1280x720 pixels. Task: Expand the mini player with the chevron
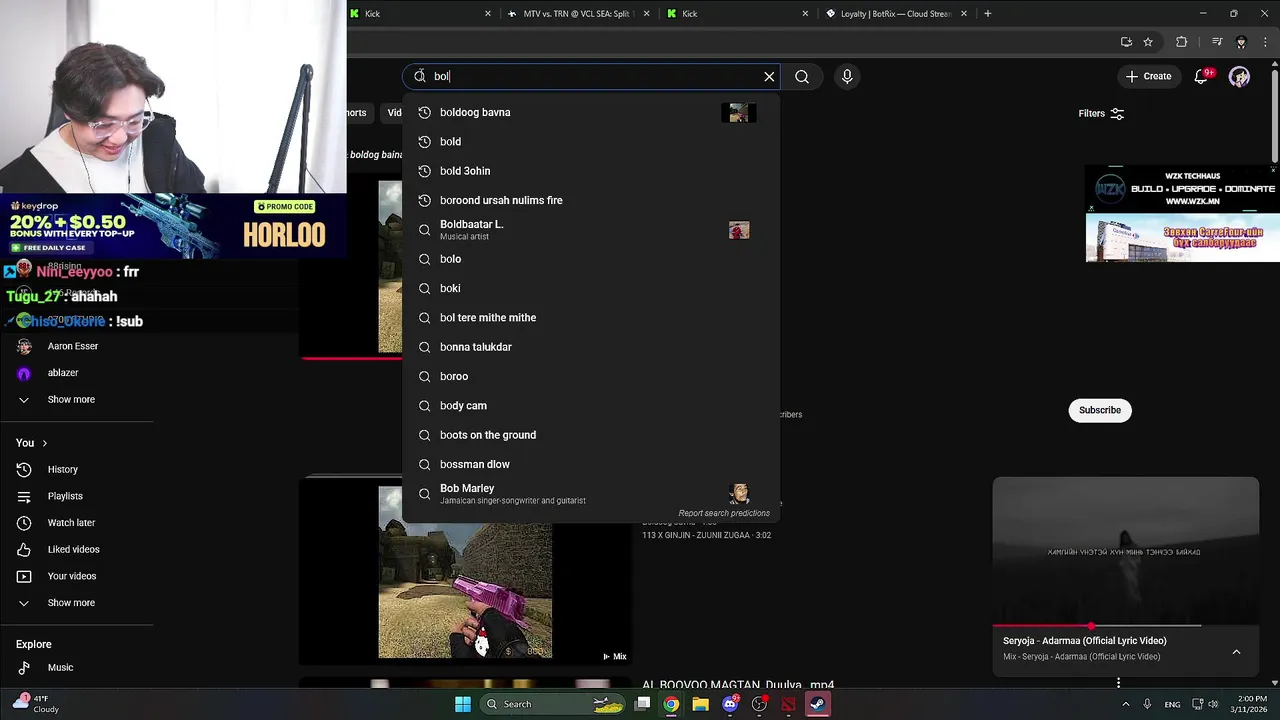click(1236, 651)
